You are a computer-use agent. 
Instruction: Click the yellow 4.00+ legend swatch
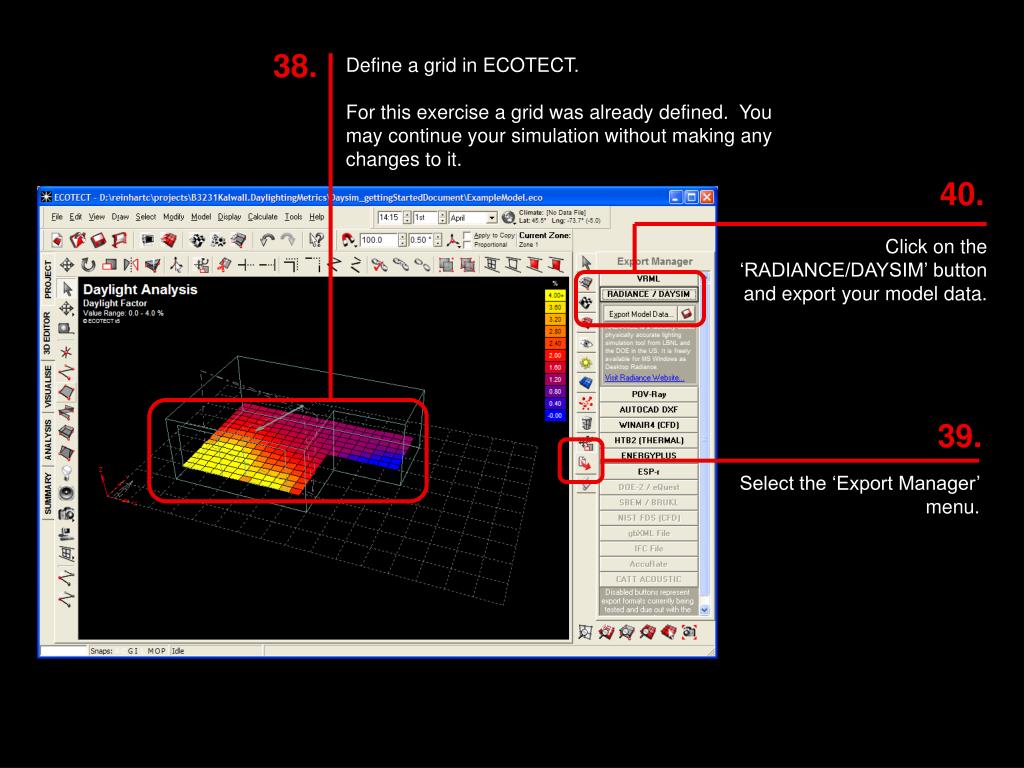[554, 295]
